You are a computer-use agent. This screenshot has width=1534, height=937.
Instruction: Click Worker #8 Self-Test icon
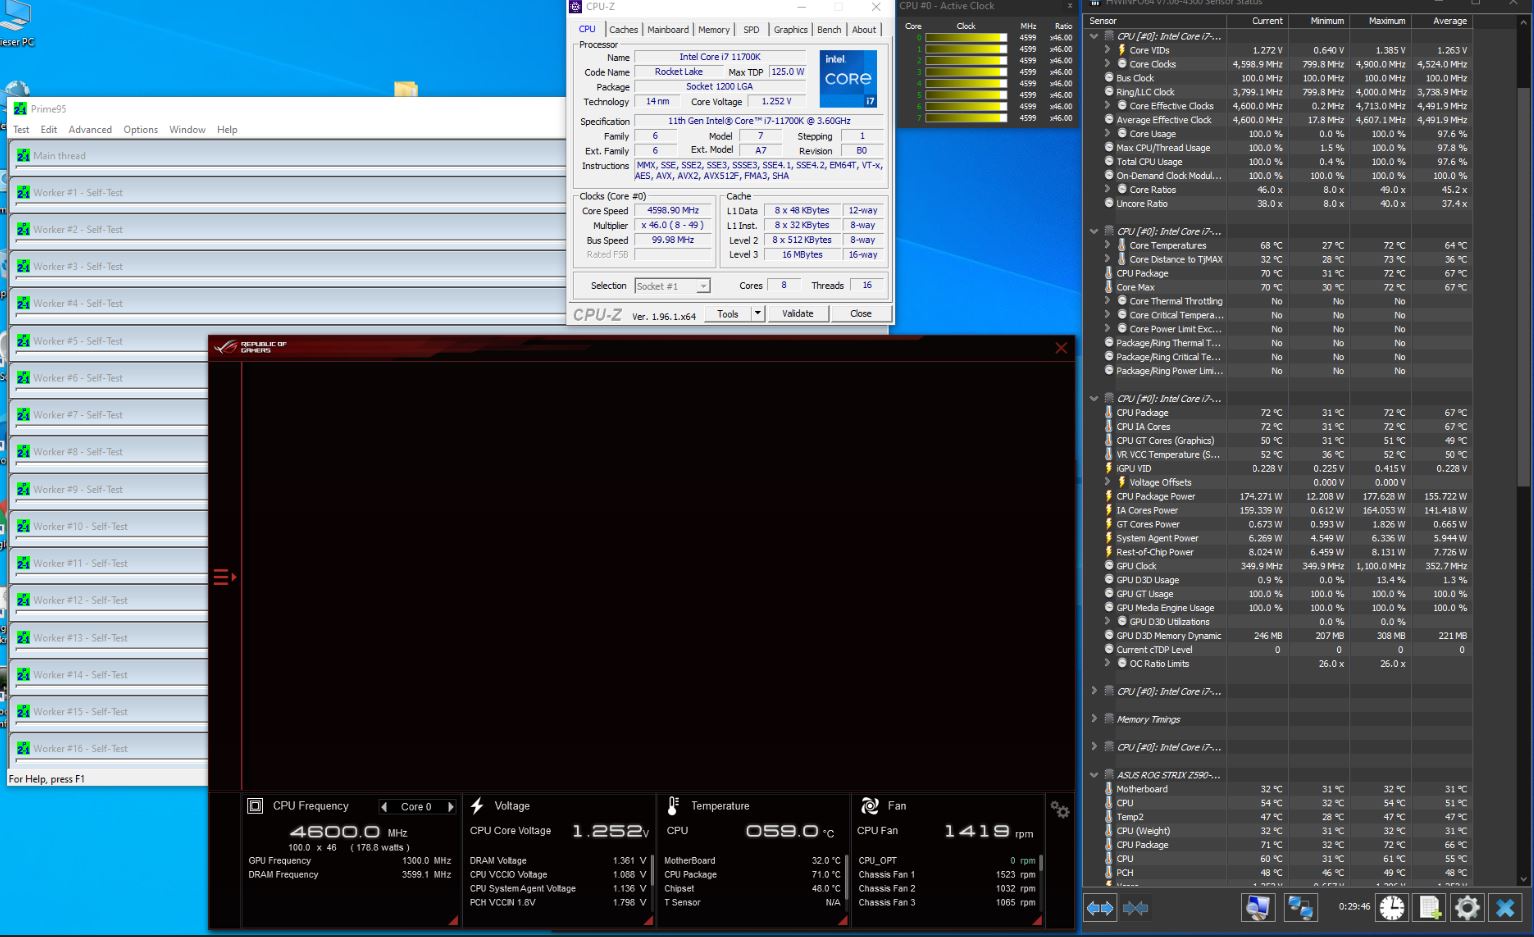tap(23, 452)
